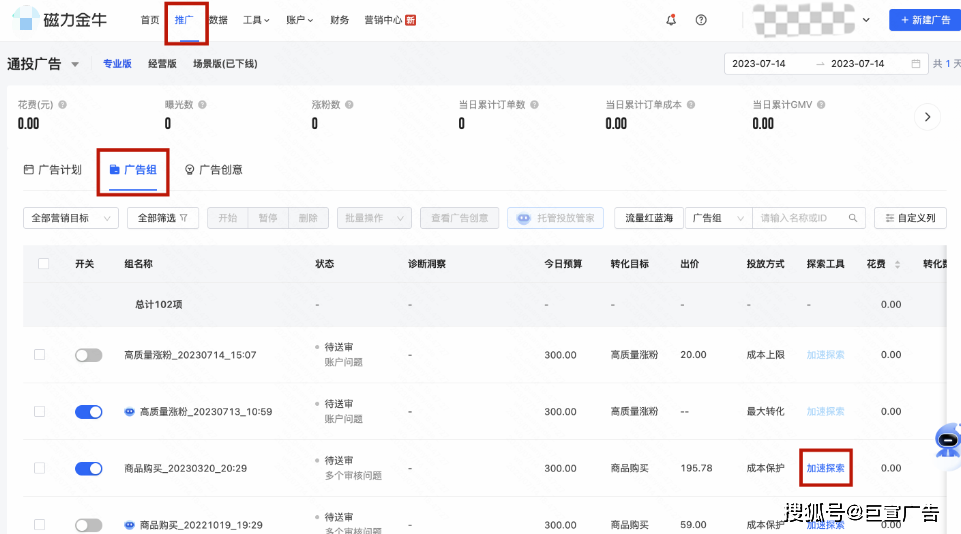Open the notification bell
961x534 pixels.
(x=671, y=20)
